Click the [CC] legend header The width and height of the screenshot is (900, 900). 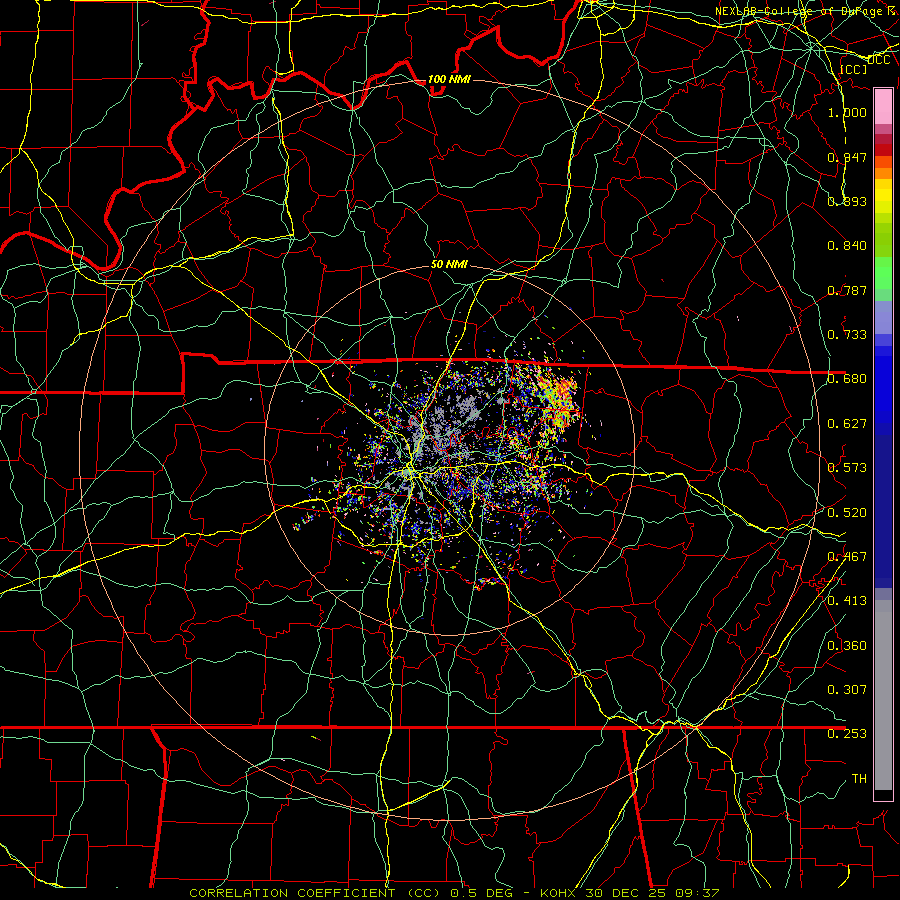[x=854, y=69]
